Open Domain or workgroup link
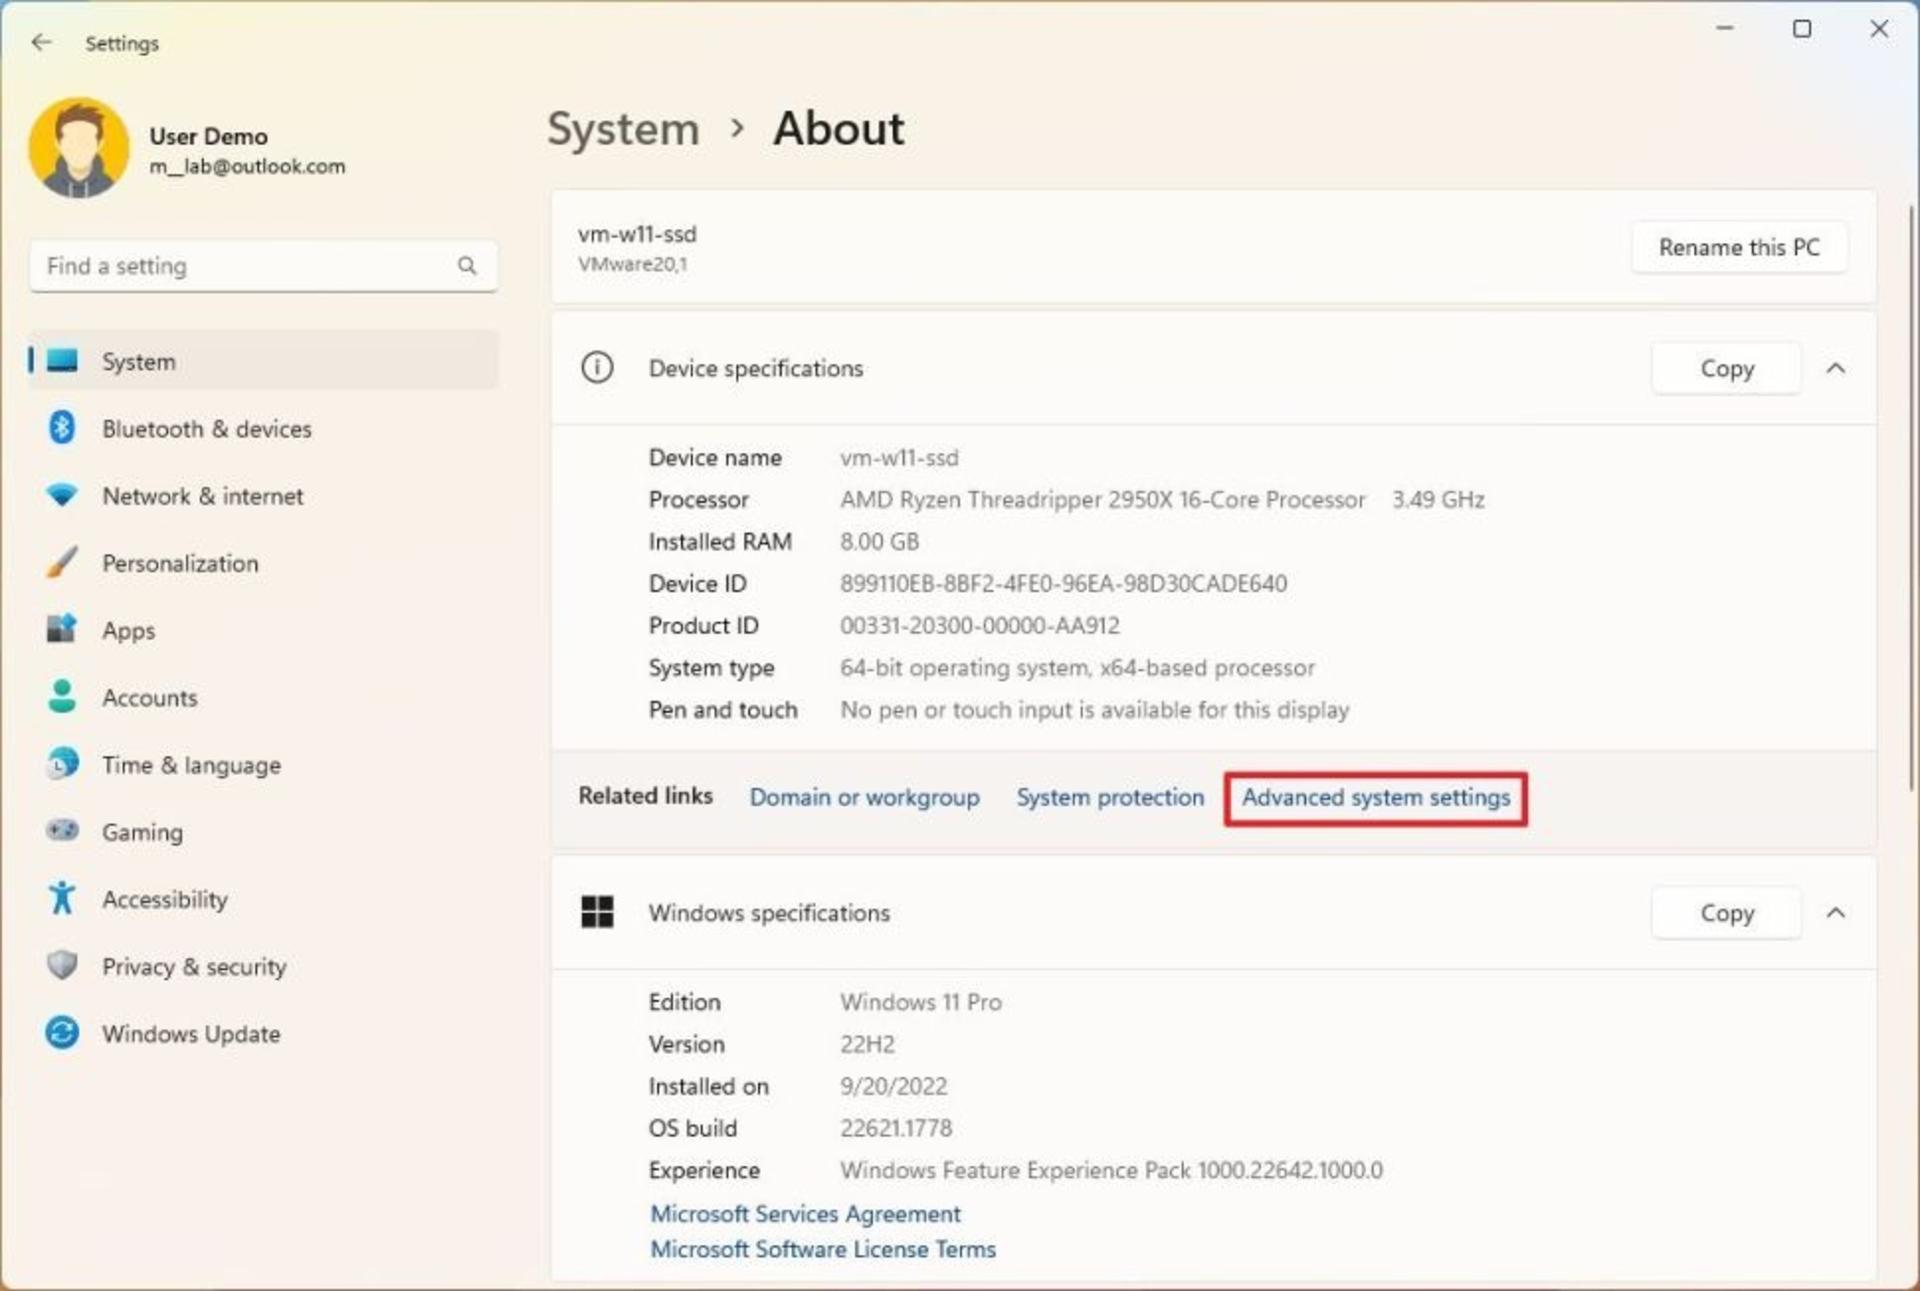1920x1291 pixels. [864, 797]
